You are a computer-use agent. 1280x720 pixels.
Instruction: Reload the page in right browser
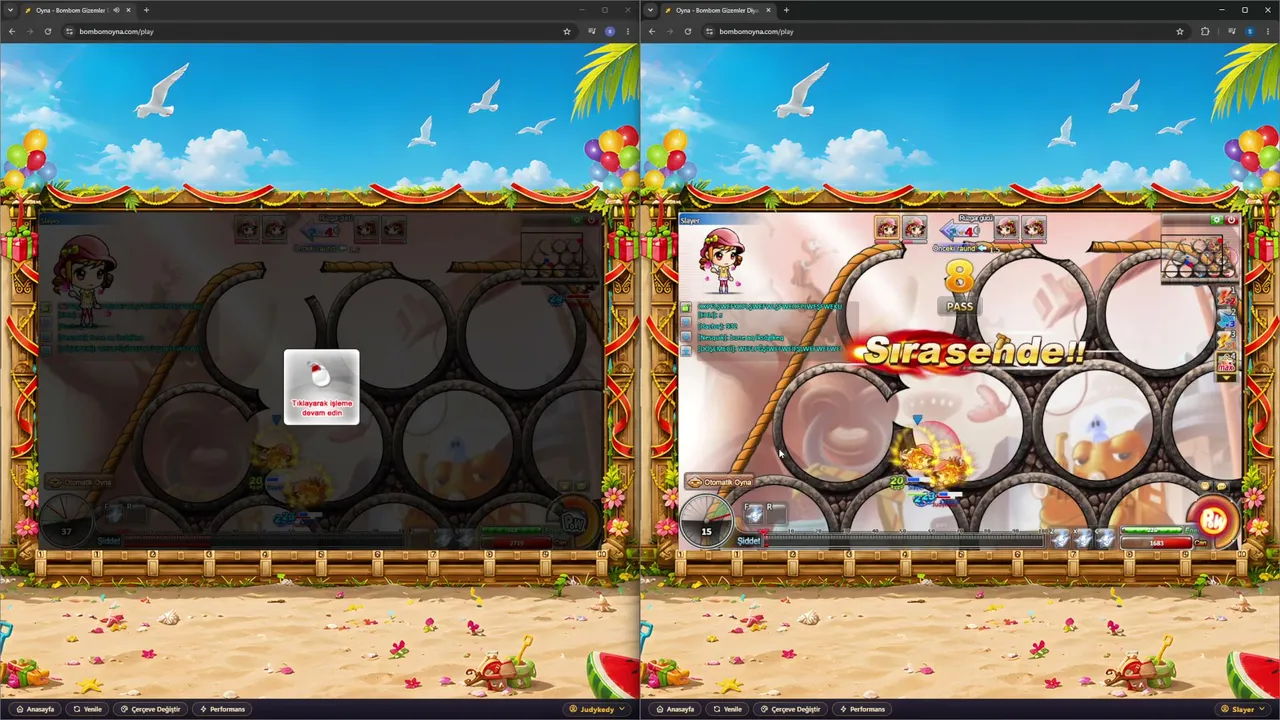point(687,31)
